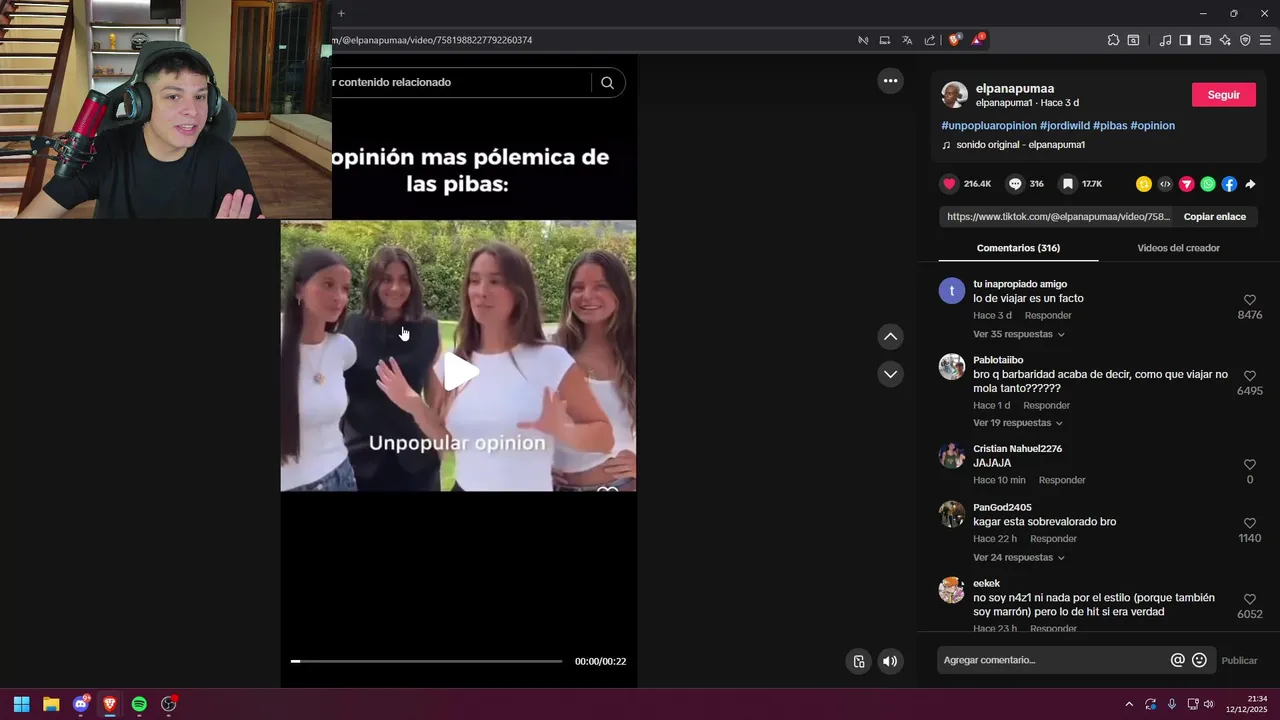Open the browser hamburger menu
The height and width of the screenshot is (720, 1280).
pyautogui.click(x=1265, y=40)
